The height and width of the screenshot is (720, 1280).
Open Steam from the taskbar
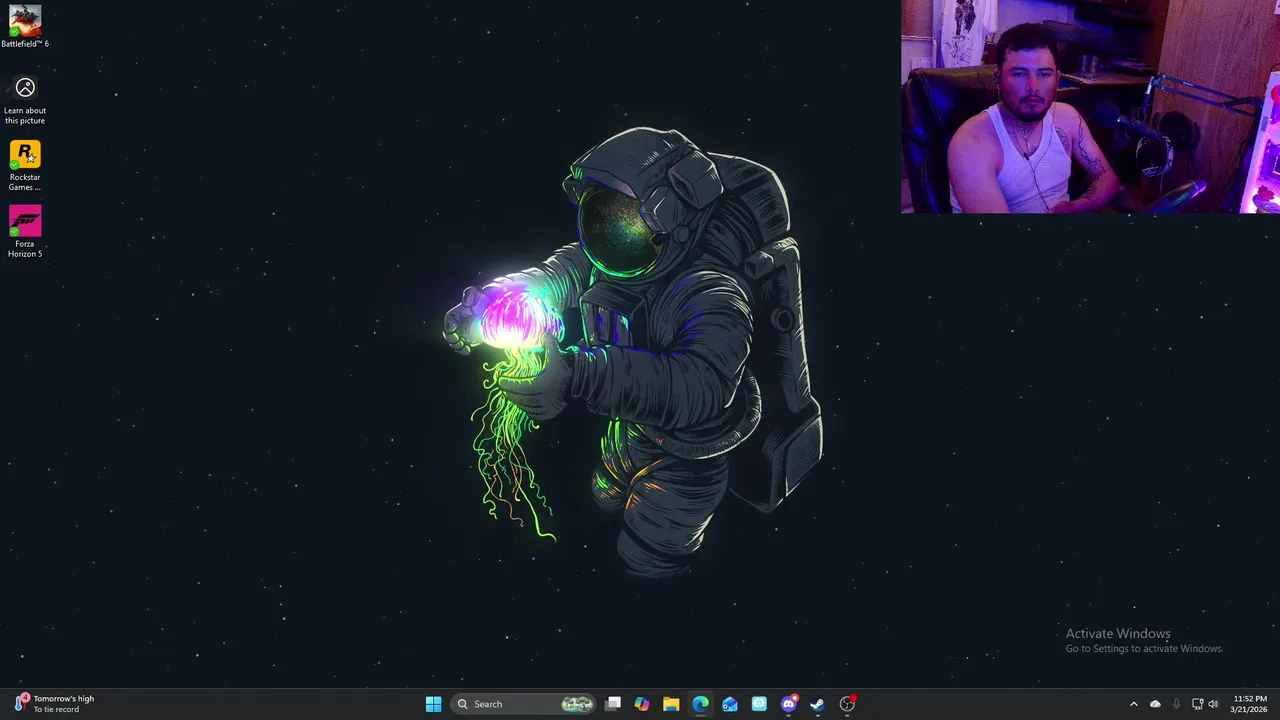pyautogui.click(x=818, y=704)
